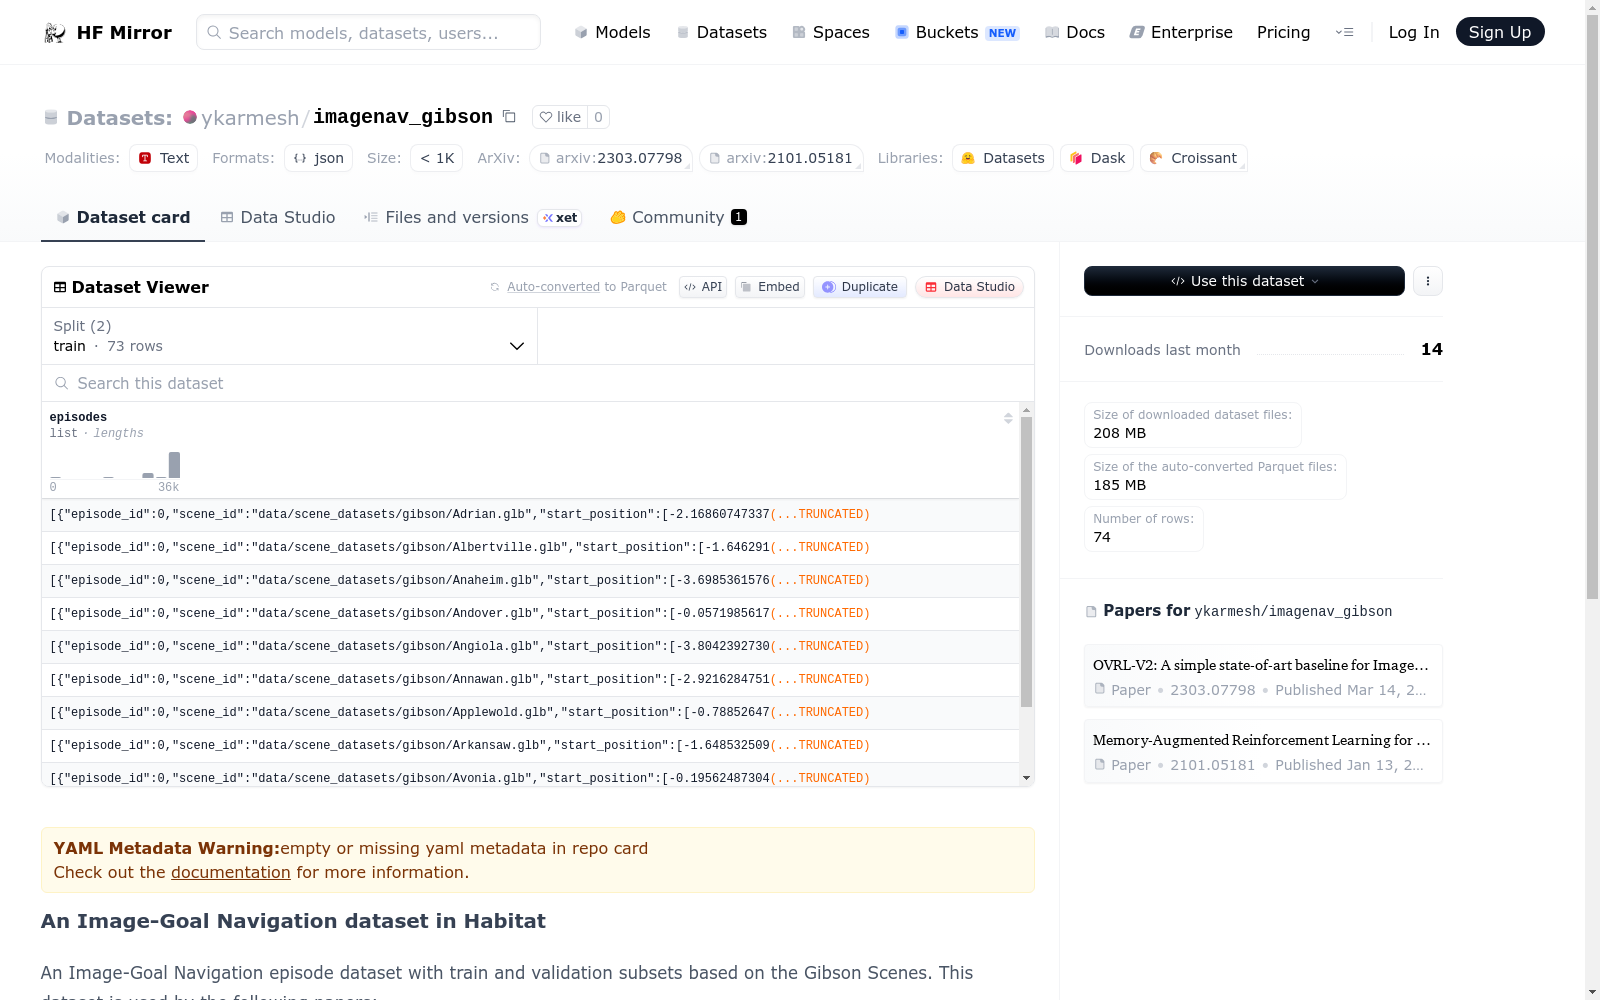Open Data Studio from the viewer header
Viewport: 1600px width, 1000px height.
tap(969, 287)
